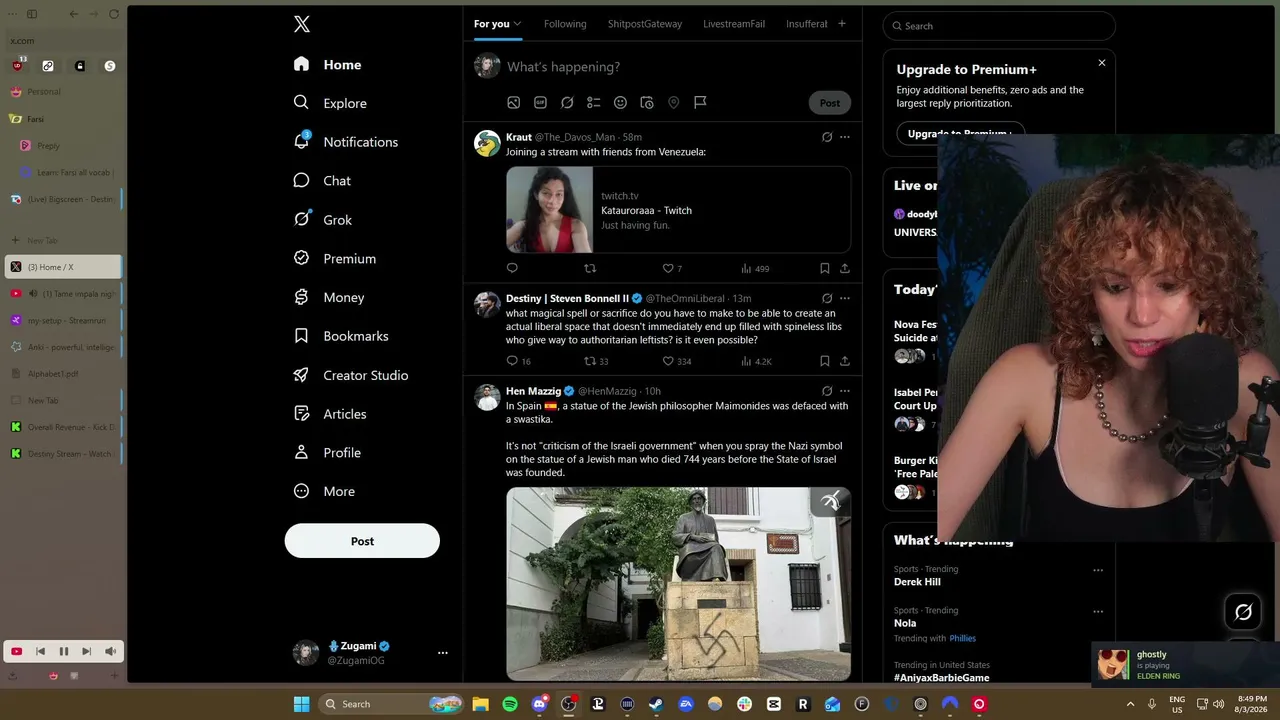
Task: Click the What's happening compose field
Action: pos(677,67)
